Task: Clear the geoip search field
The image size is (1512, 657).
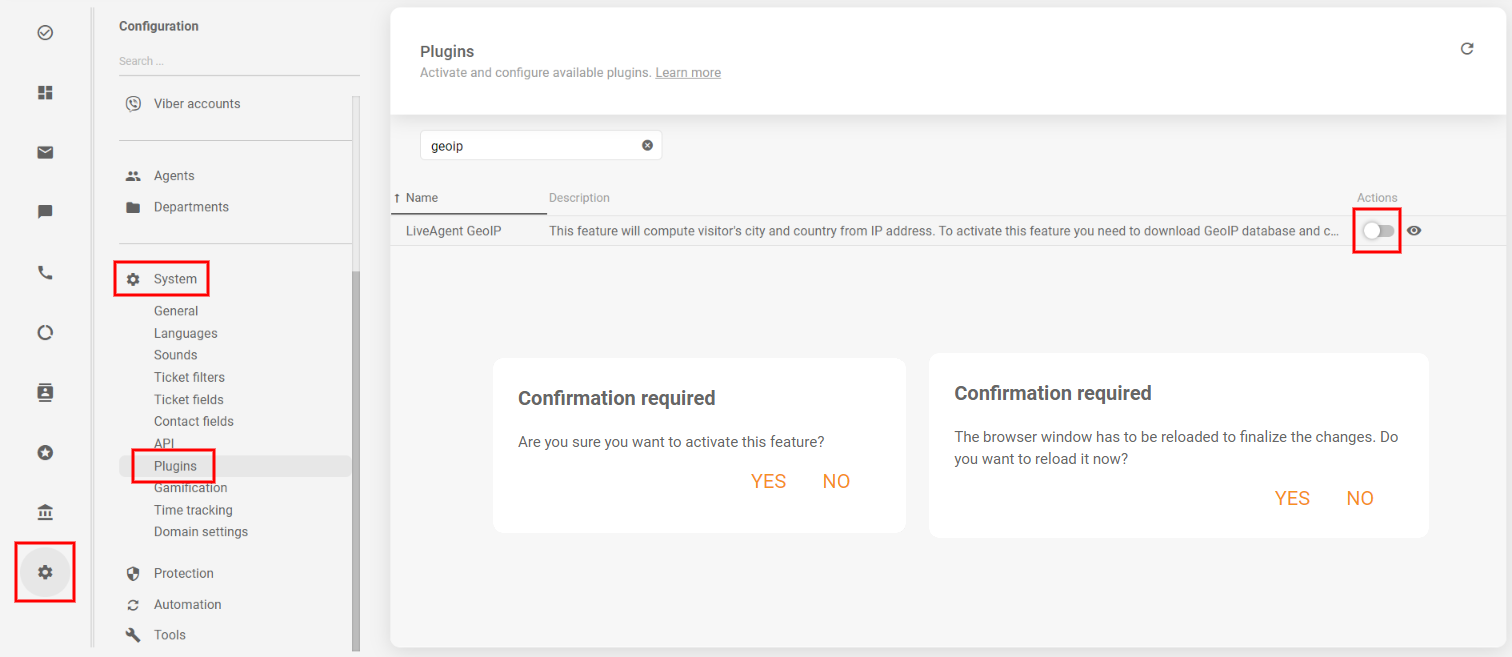Action: [x=647, y=145]
